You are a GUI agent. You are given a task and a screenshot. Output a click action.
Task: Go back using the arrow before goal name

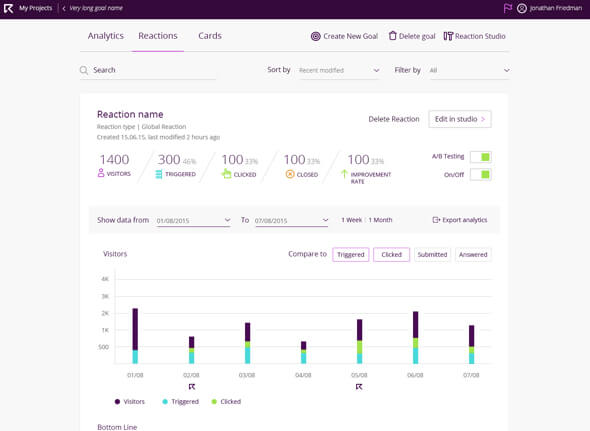[x=64, y=8]
